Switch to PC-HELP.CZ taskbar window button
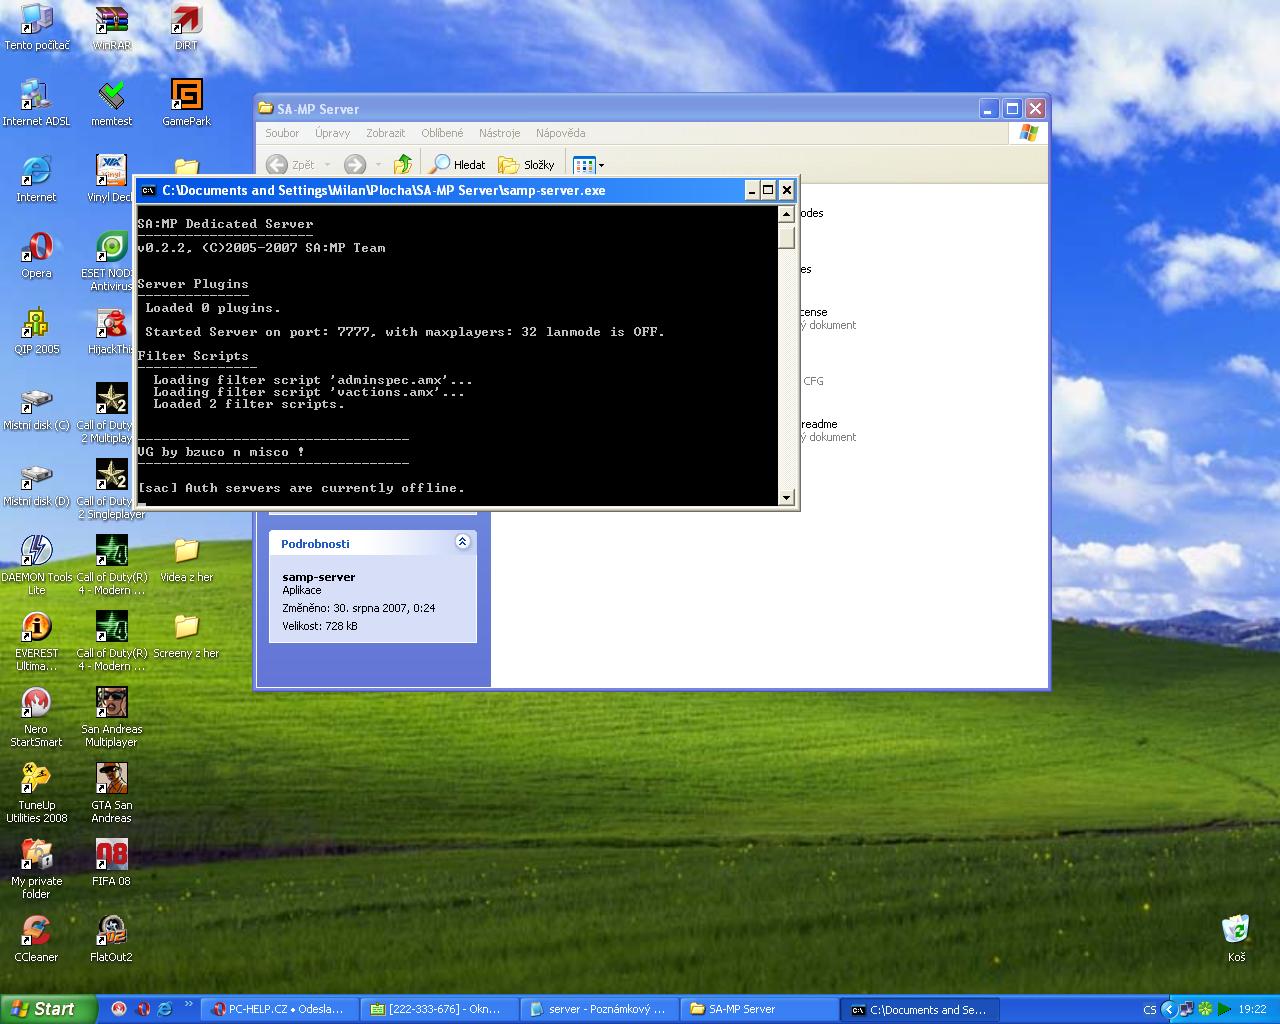Viewport: 1280px width, 1024px height. [x=279, y=1009]
